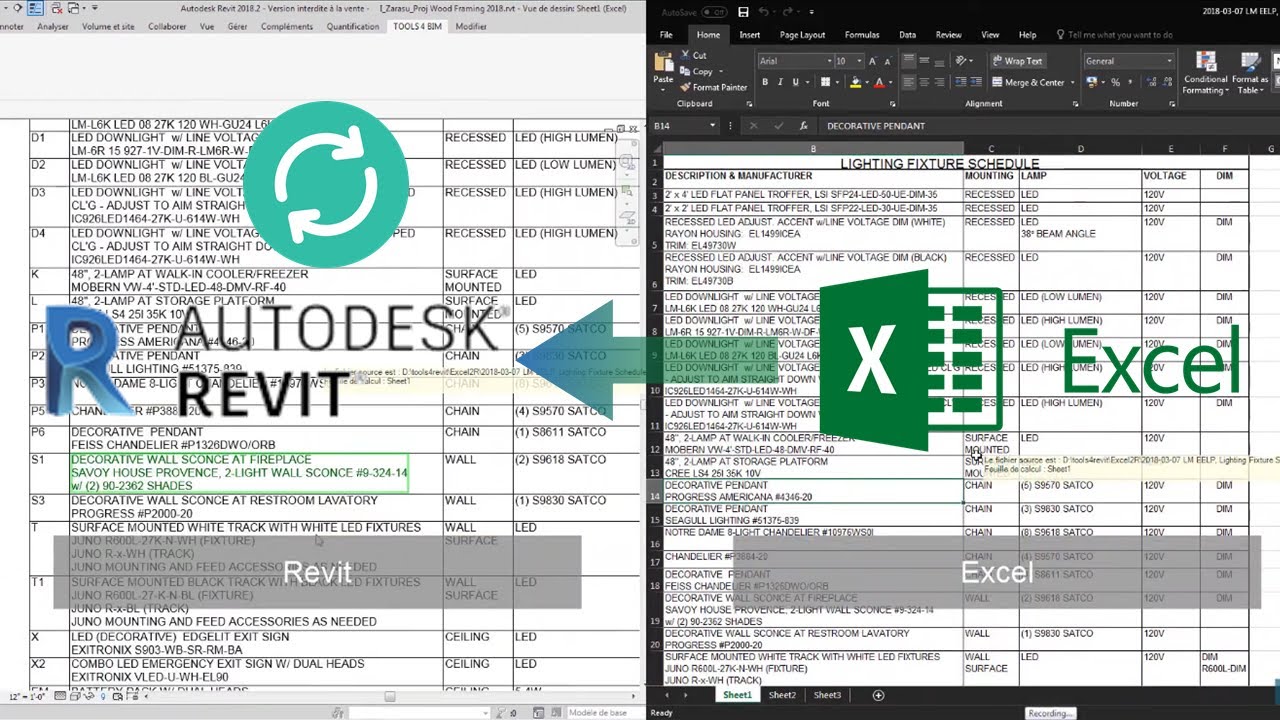Click the Copy command in Clipboard group
1280x720 pixels.
696,71
